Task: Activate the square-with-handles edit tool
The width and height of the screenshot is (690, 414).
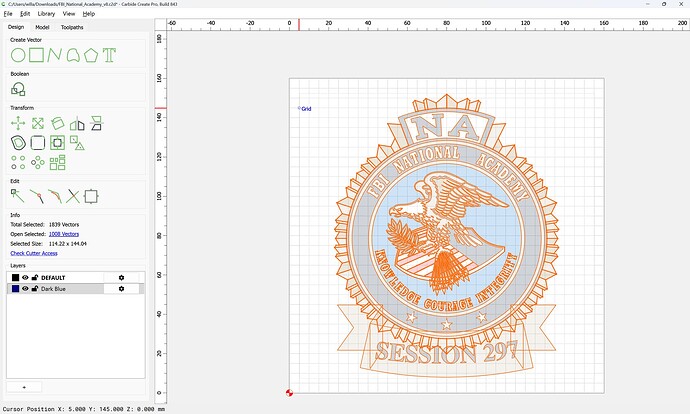Action: click(91, 196)
